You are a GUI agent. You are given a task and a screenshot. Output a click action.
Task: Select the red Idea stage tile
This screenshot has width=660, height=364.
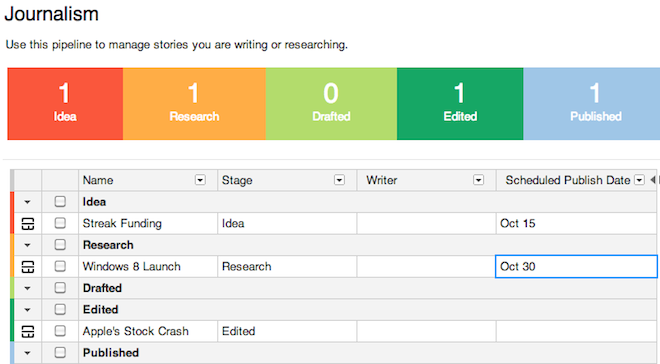tap(65, 104)
